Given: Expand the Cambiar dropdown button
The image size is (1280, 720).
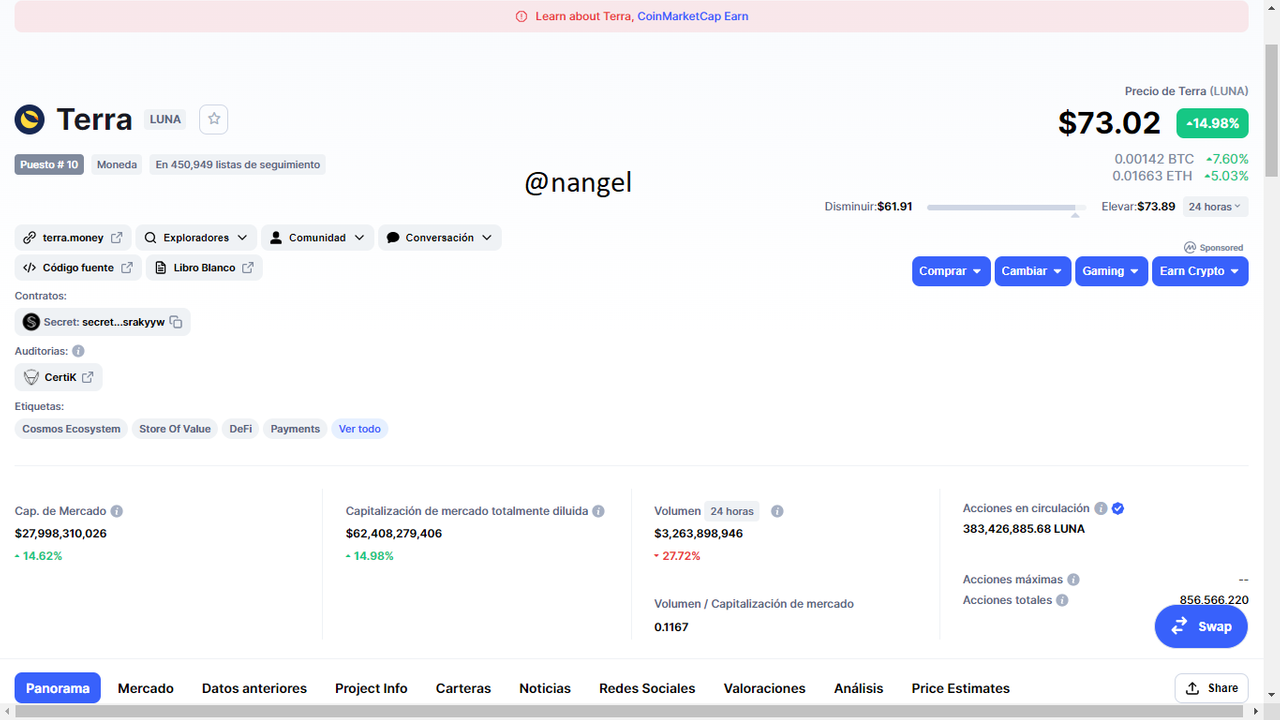Looking at the screenshot, I should (x=1033, y=271).
